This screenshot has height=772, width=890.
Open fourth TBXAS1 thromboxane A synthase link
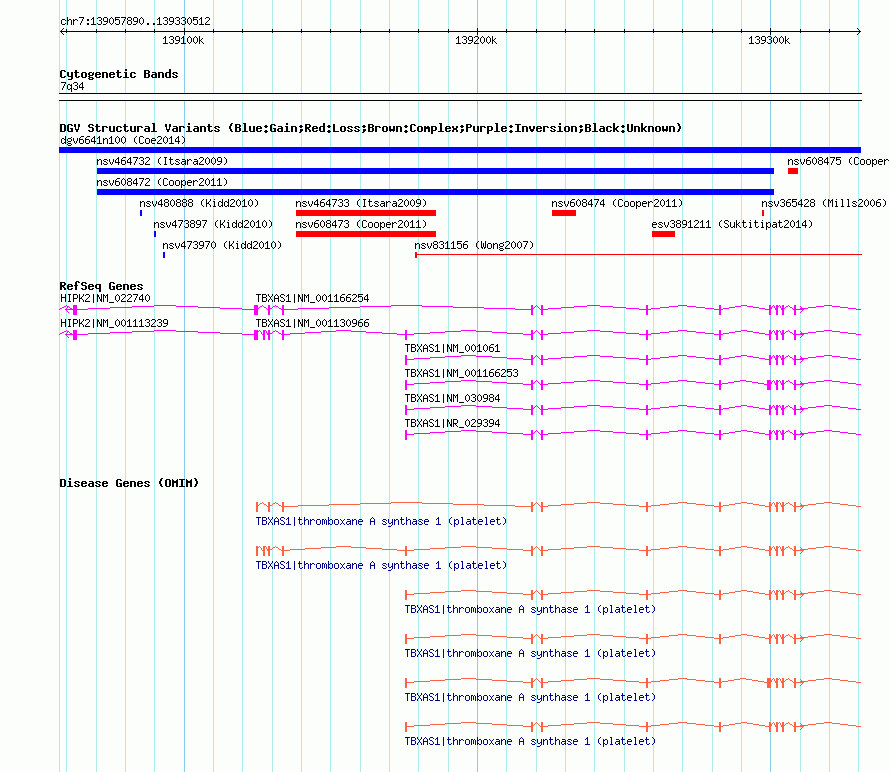tap(530, 653)
